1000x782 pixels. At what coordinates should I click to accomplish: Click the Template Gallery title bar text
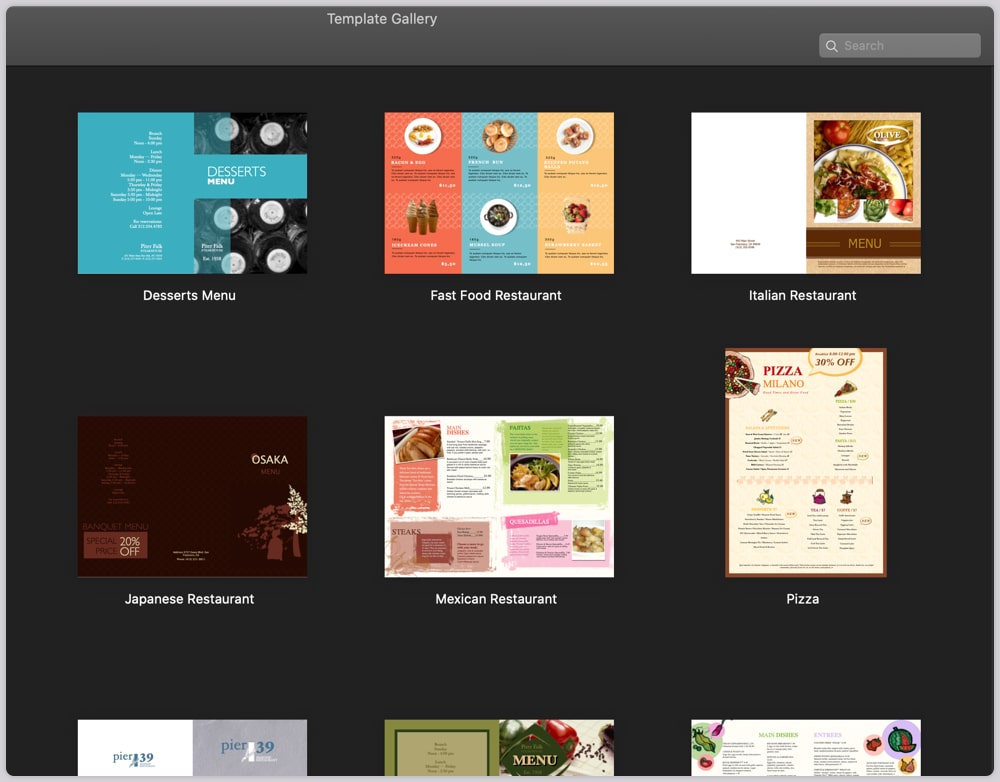(382, 18)
